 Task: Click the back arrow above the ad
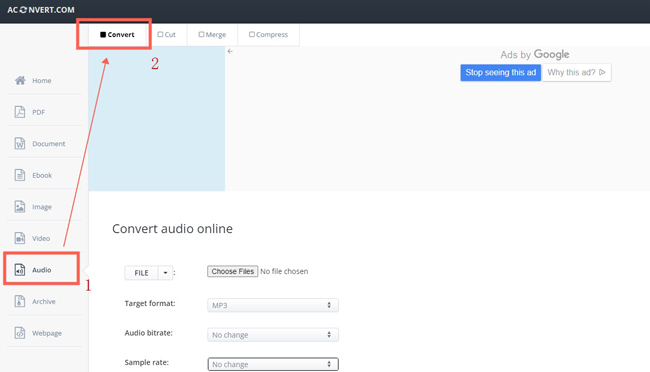[230, 51]
